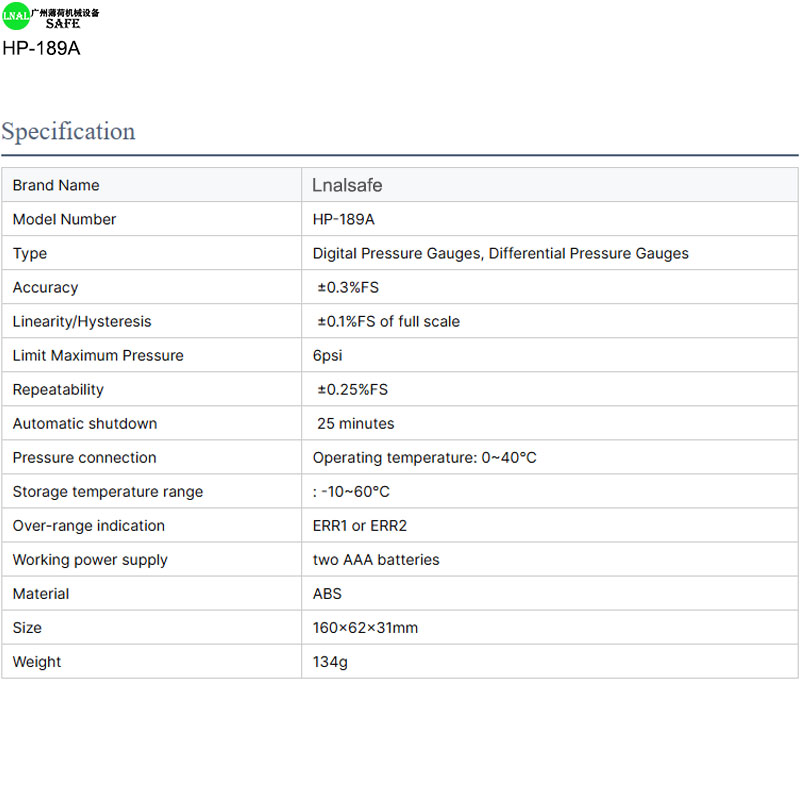Click the Operating temperature 0~40°C value
800x800 pixels.
tap(424, 458)
